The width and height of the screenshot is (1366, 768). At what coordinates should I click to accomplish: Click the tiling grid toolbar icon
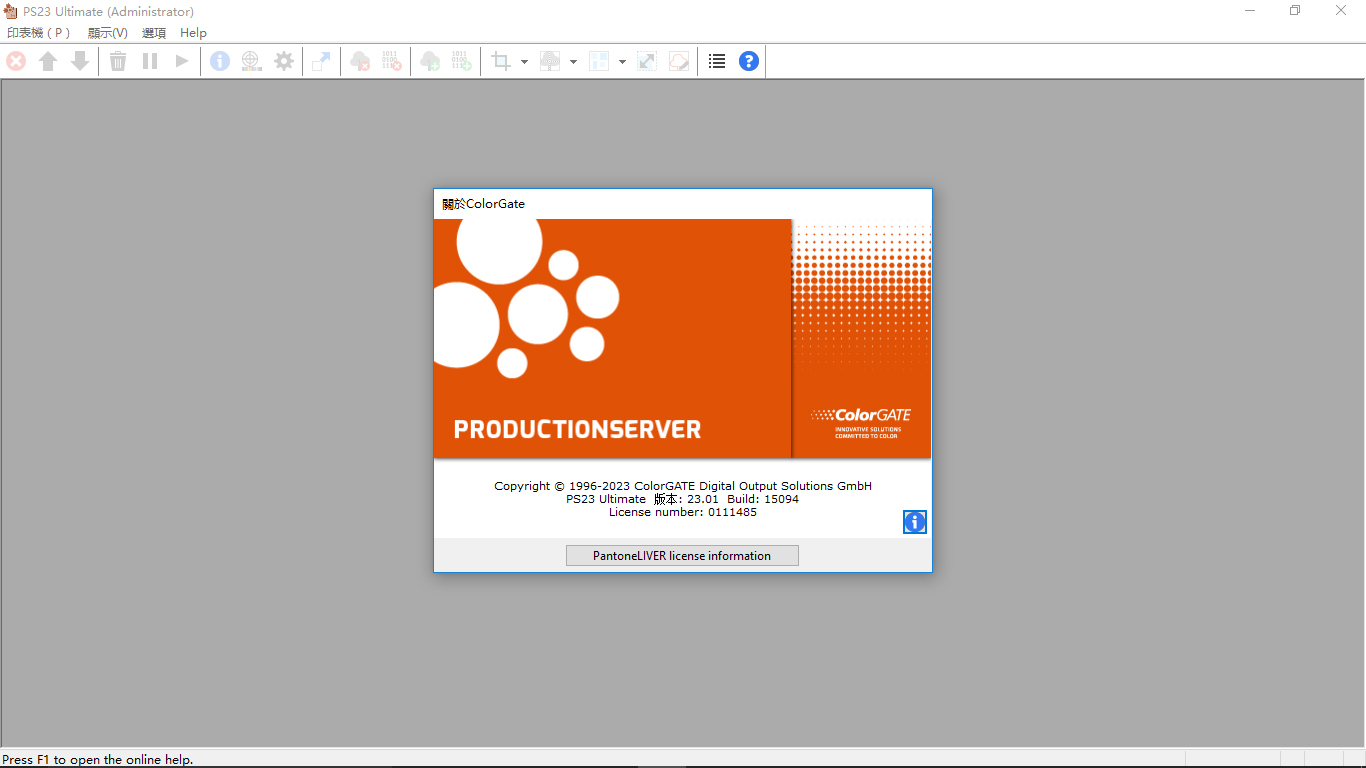(x=599, y=61)
